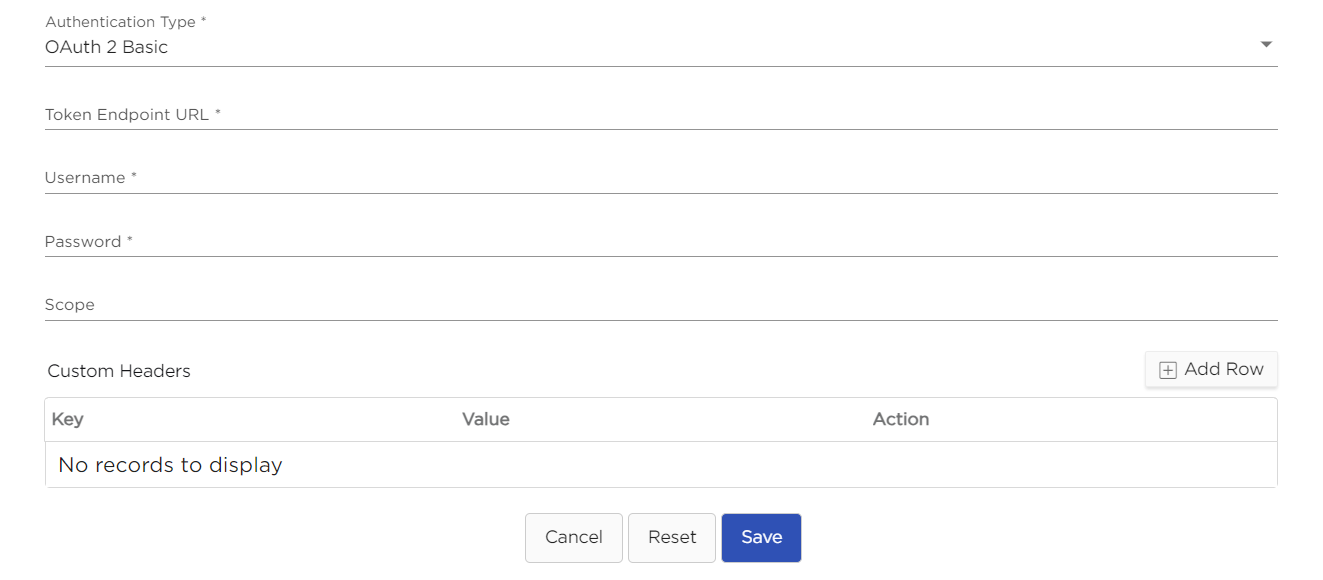
Task: Select the Value column header
Action: [486, 419]
